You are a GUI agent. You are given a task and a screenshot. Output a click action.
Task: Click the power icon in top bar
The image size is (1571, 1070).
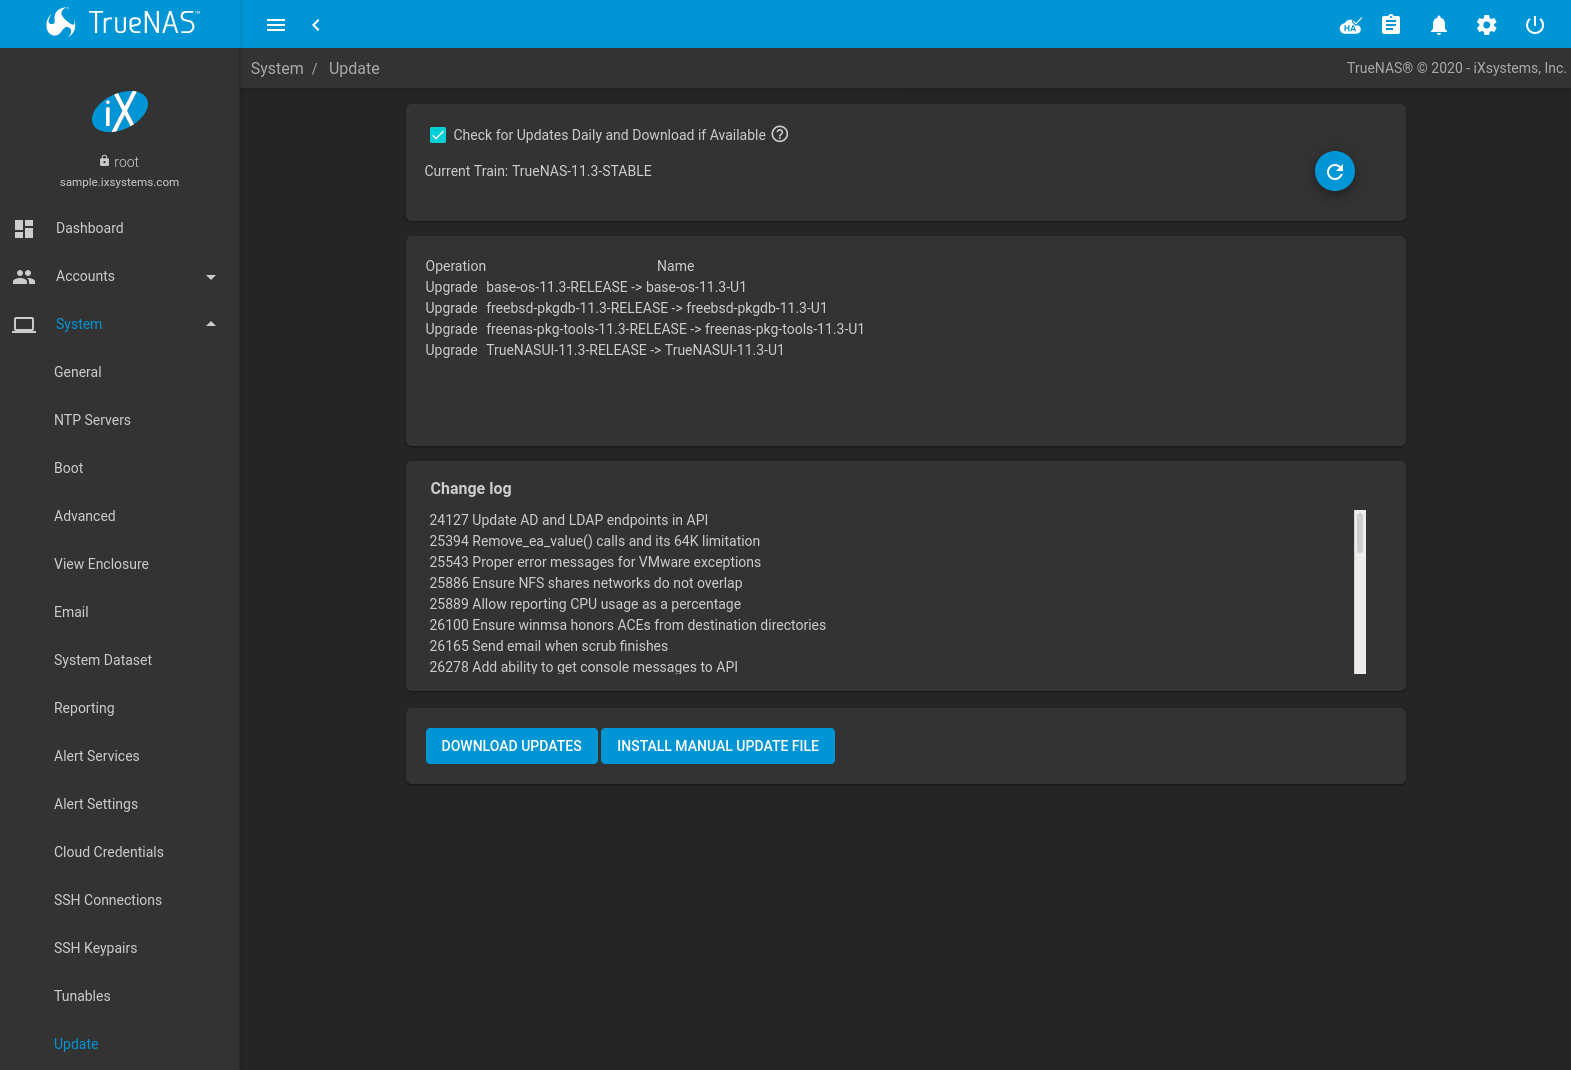[1535, 25]
